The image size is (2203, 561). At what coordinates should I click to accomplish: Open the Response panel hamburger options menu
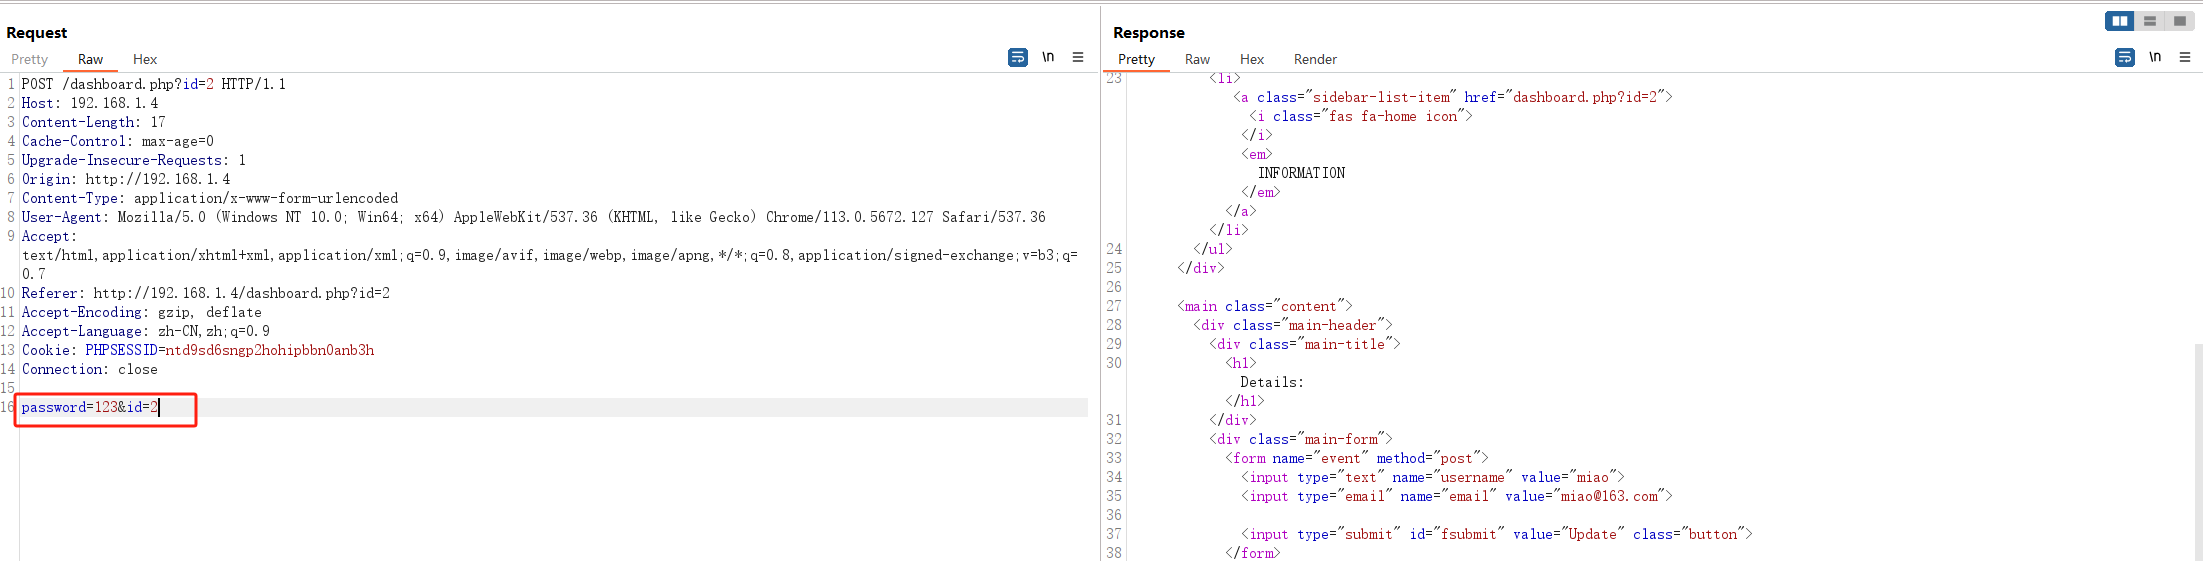2185,57
